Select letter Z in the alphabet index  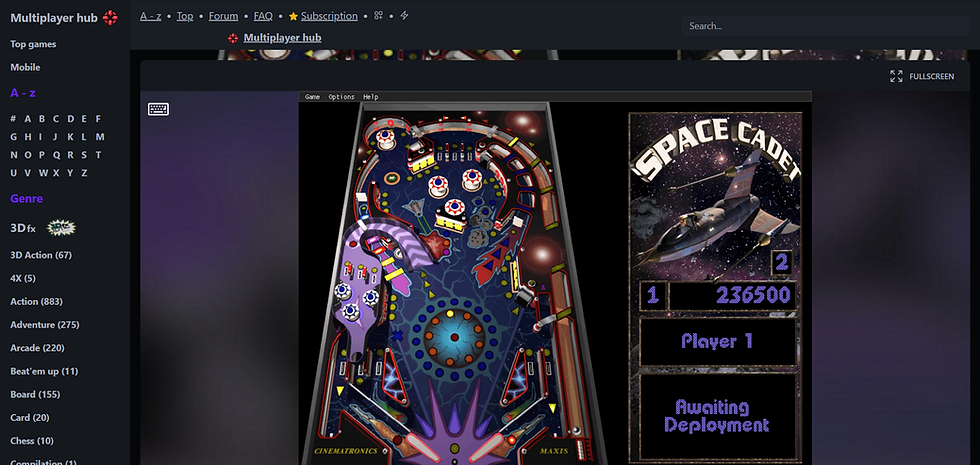tap(84, 173)
